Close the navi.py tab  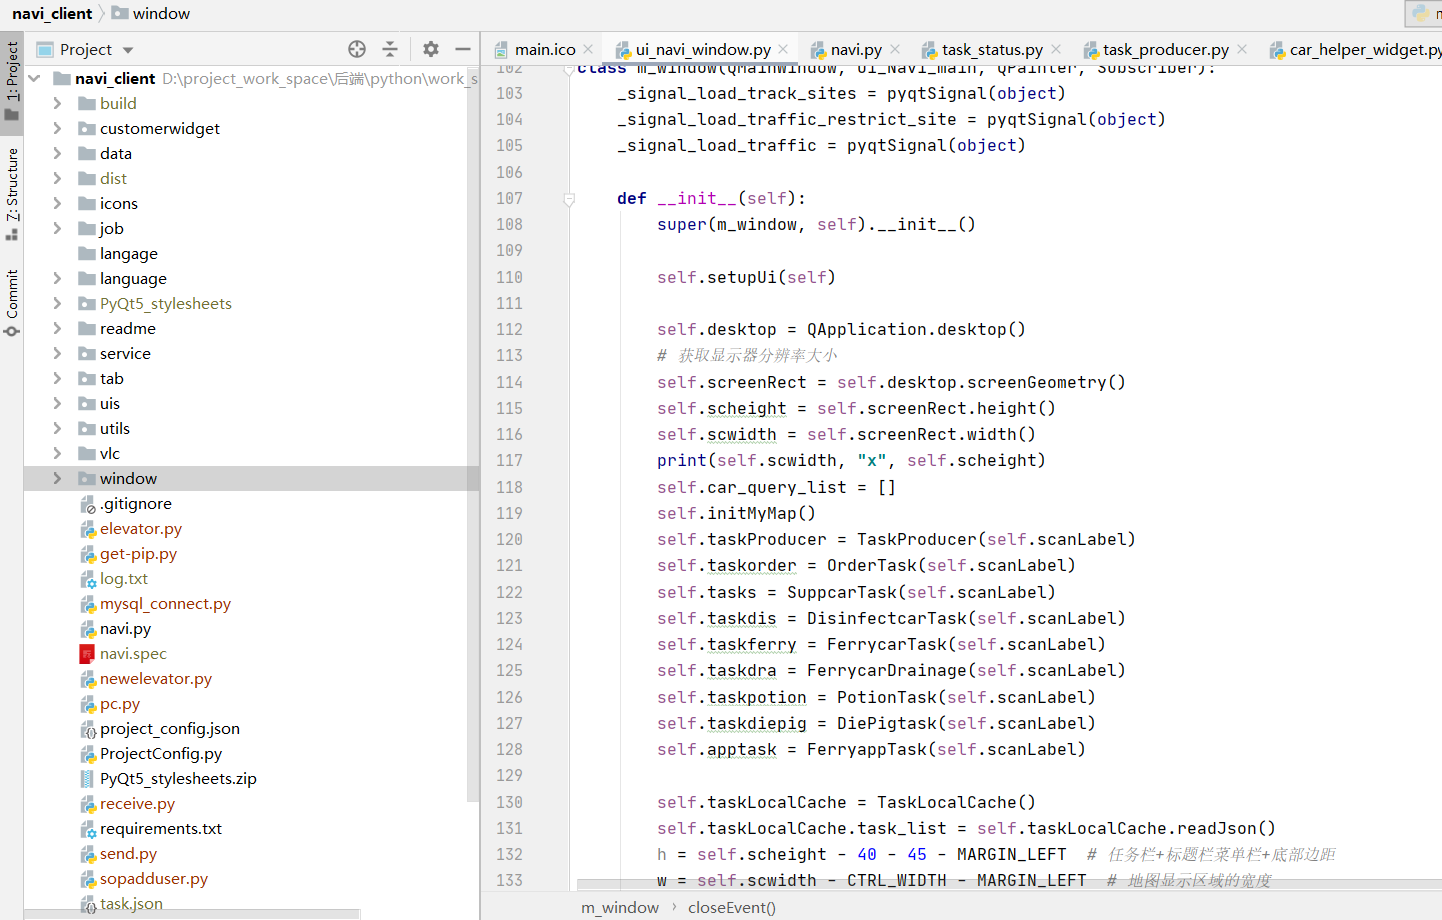(895, 49)
